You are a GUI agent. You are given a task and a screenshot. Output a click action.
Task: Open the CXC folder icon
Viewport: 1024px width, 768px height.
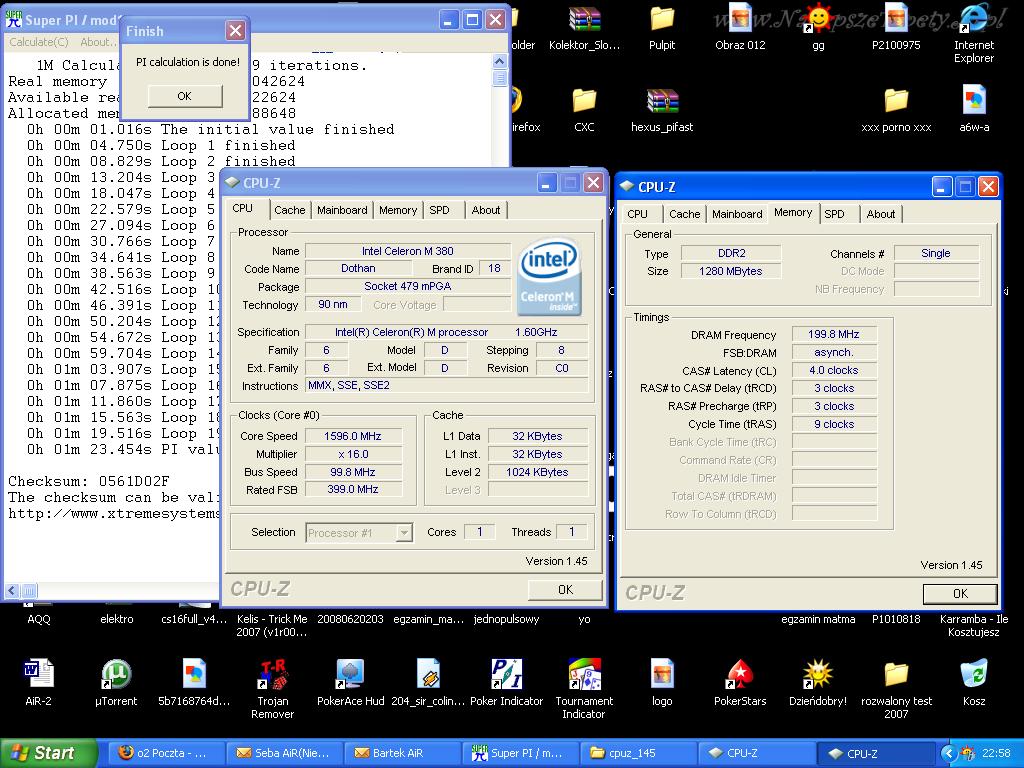pos(584,101)
